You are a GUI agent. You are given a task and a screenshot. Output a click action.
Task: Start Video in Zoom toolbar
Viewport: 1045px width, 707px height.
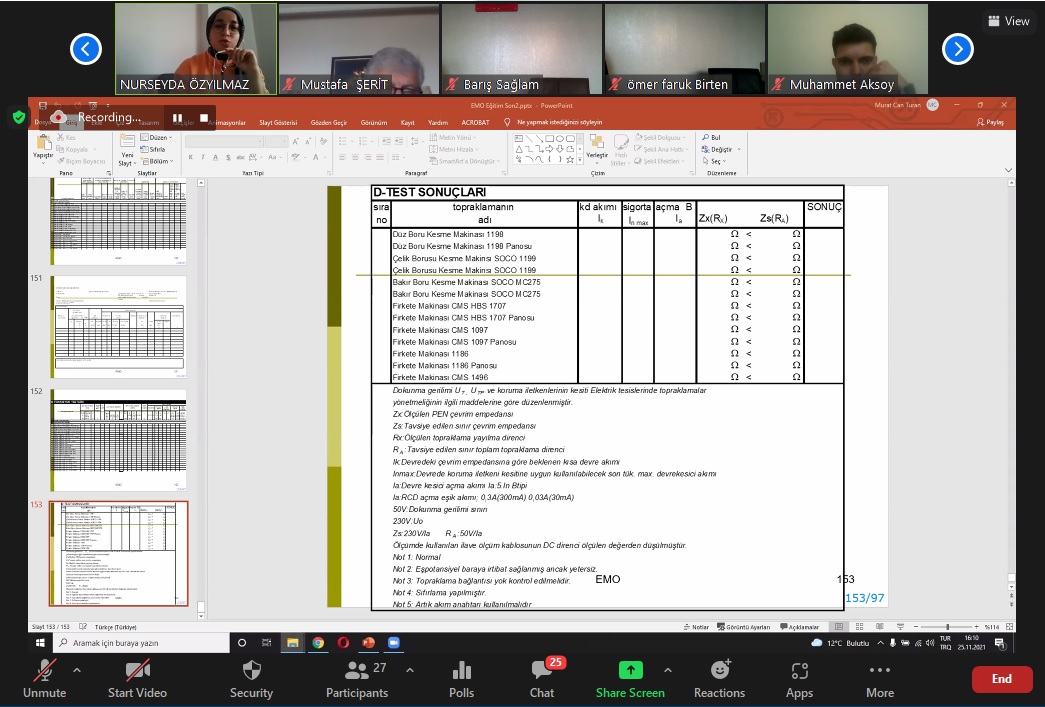click(137, 679)
